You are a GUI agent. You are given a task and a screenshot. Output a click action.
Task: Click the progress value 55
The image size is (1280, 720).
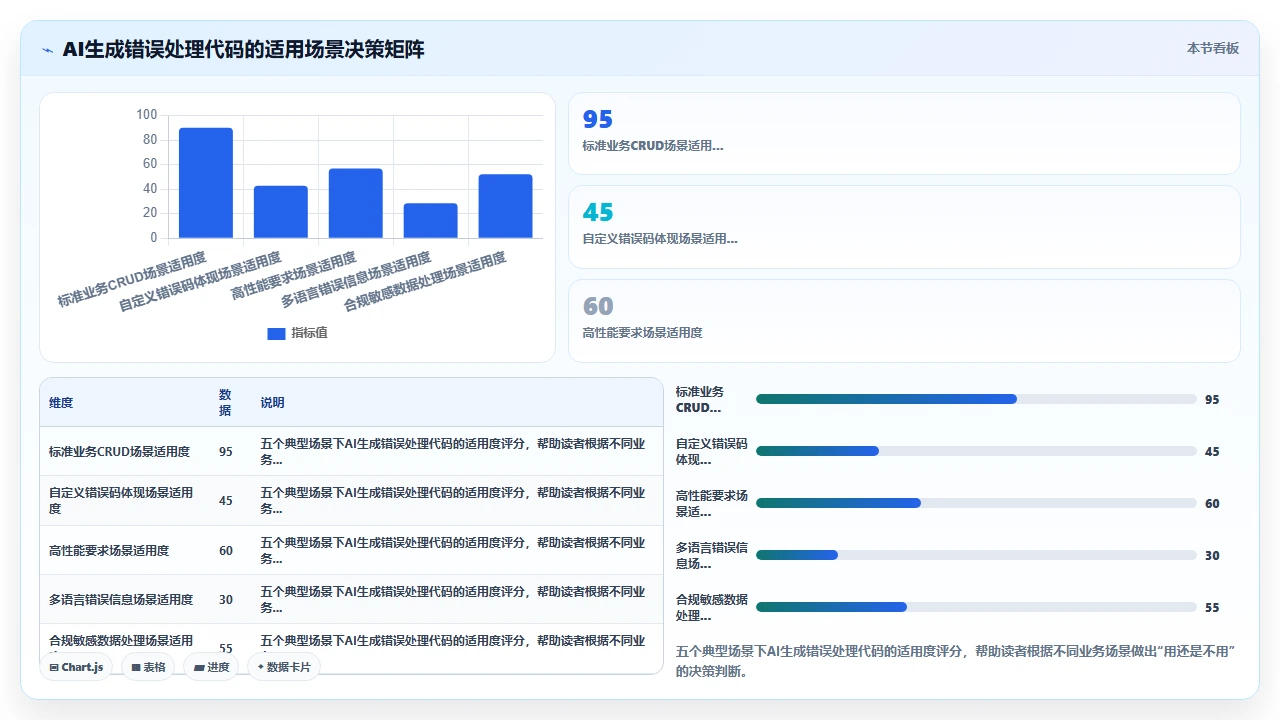[x=1212, y=608]
